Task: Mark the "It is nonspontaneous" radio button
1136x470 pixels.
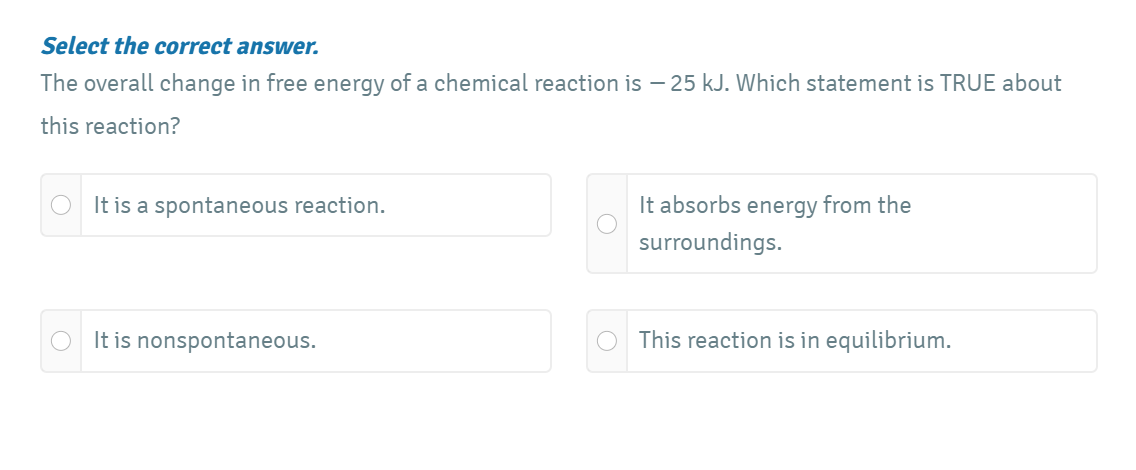Action: (x=61, y=341)
